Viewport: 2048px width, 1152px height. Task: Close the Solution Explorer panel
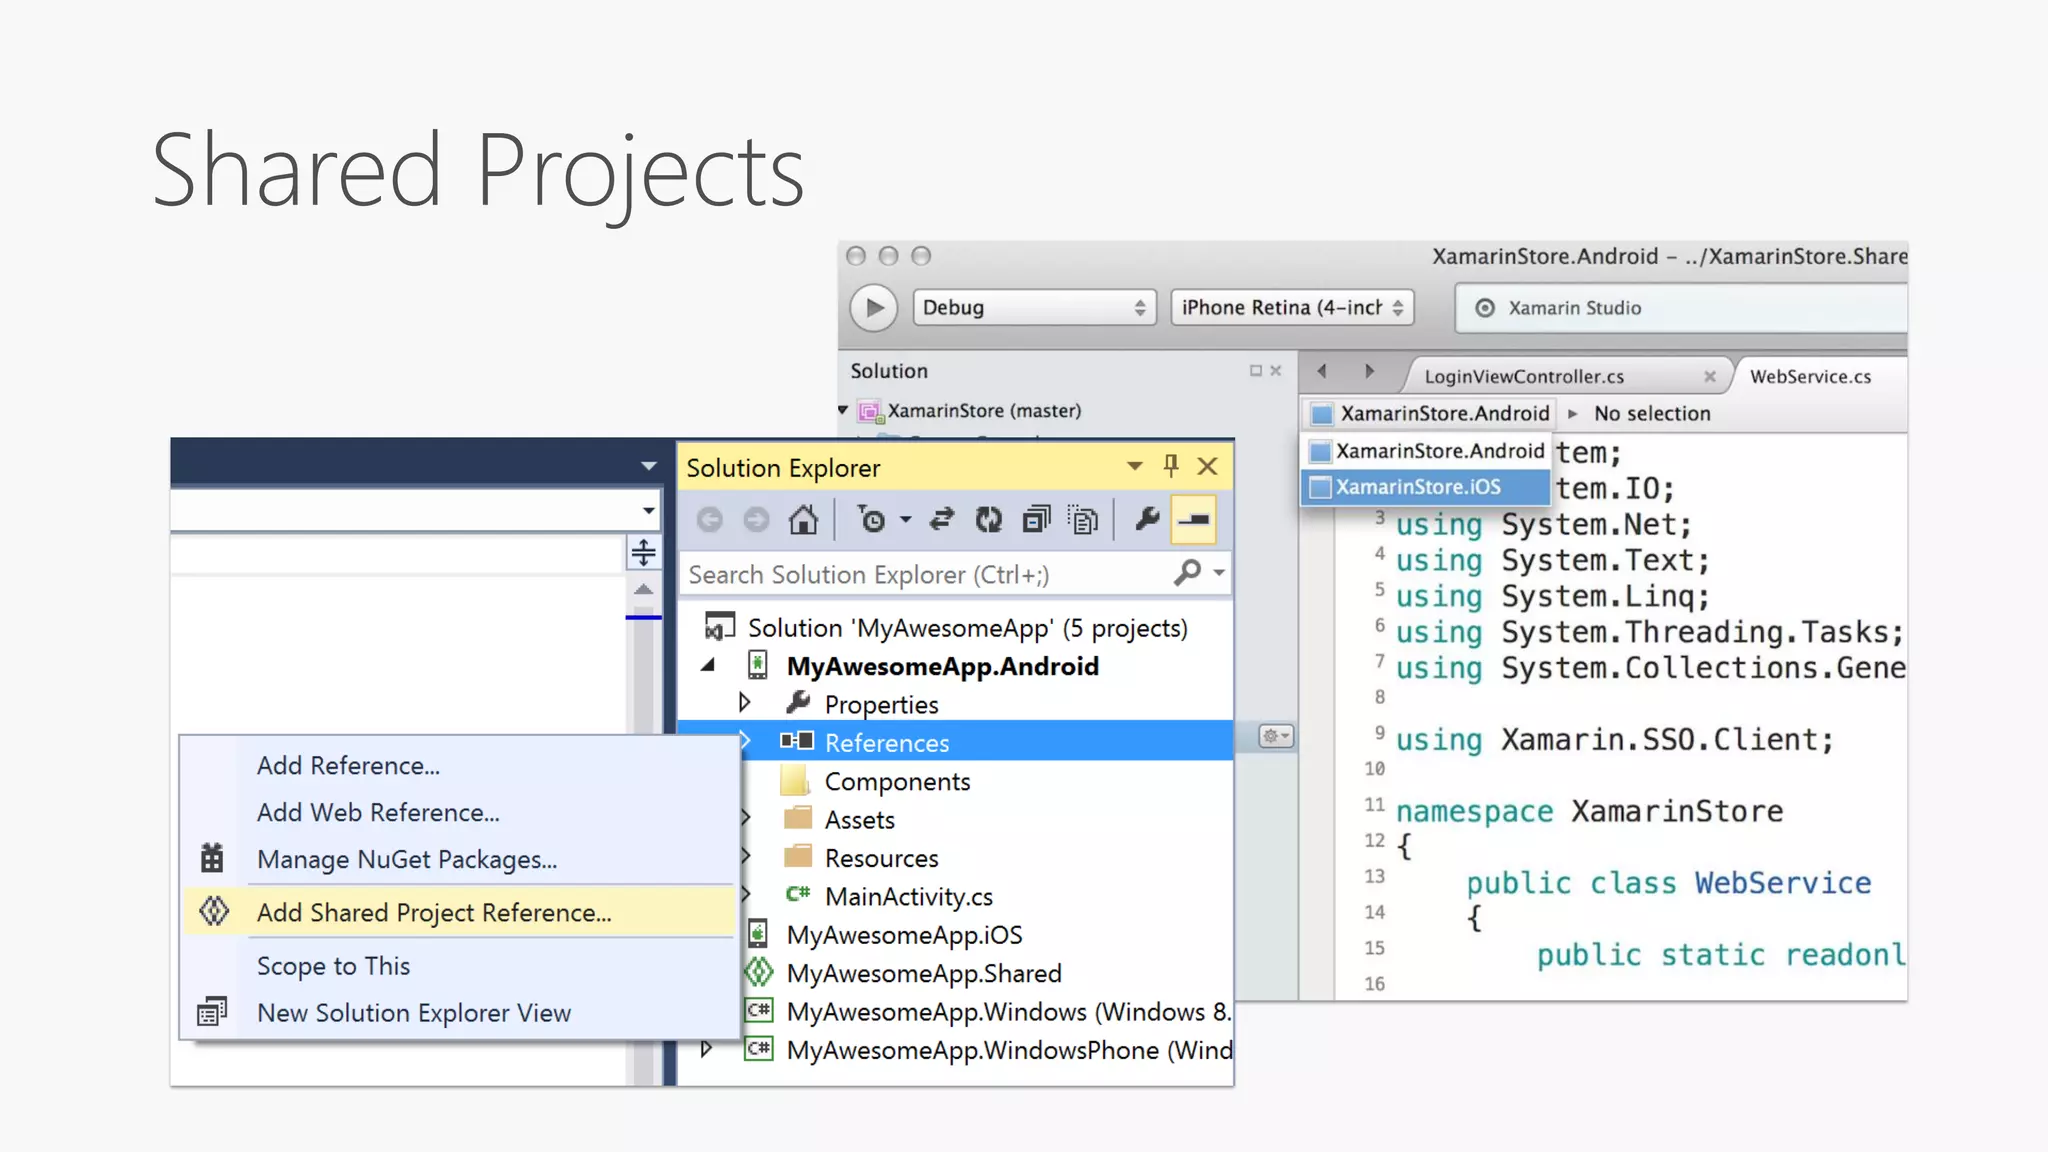[x=1208, y=466]
